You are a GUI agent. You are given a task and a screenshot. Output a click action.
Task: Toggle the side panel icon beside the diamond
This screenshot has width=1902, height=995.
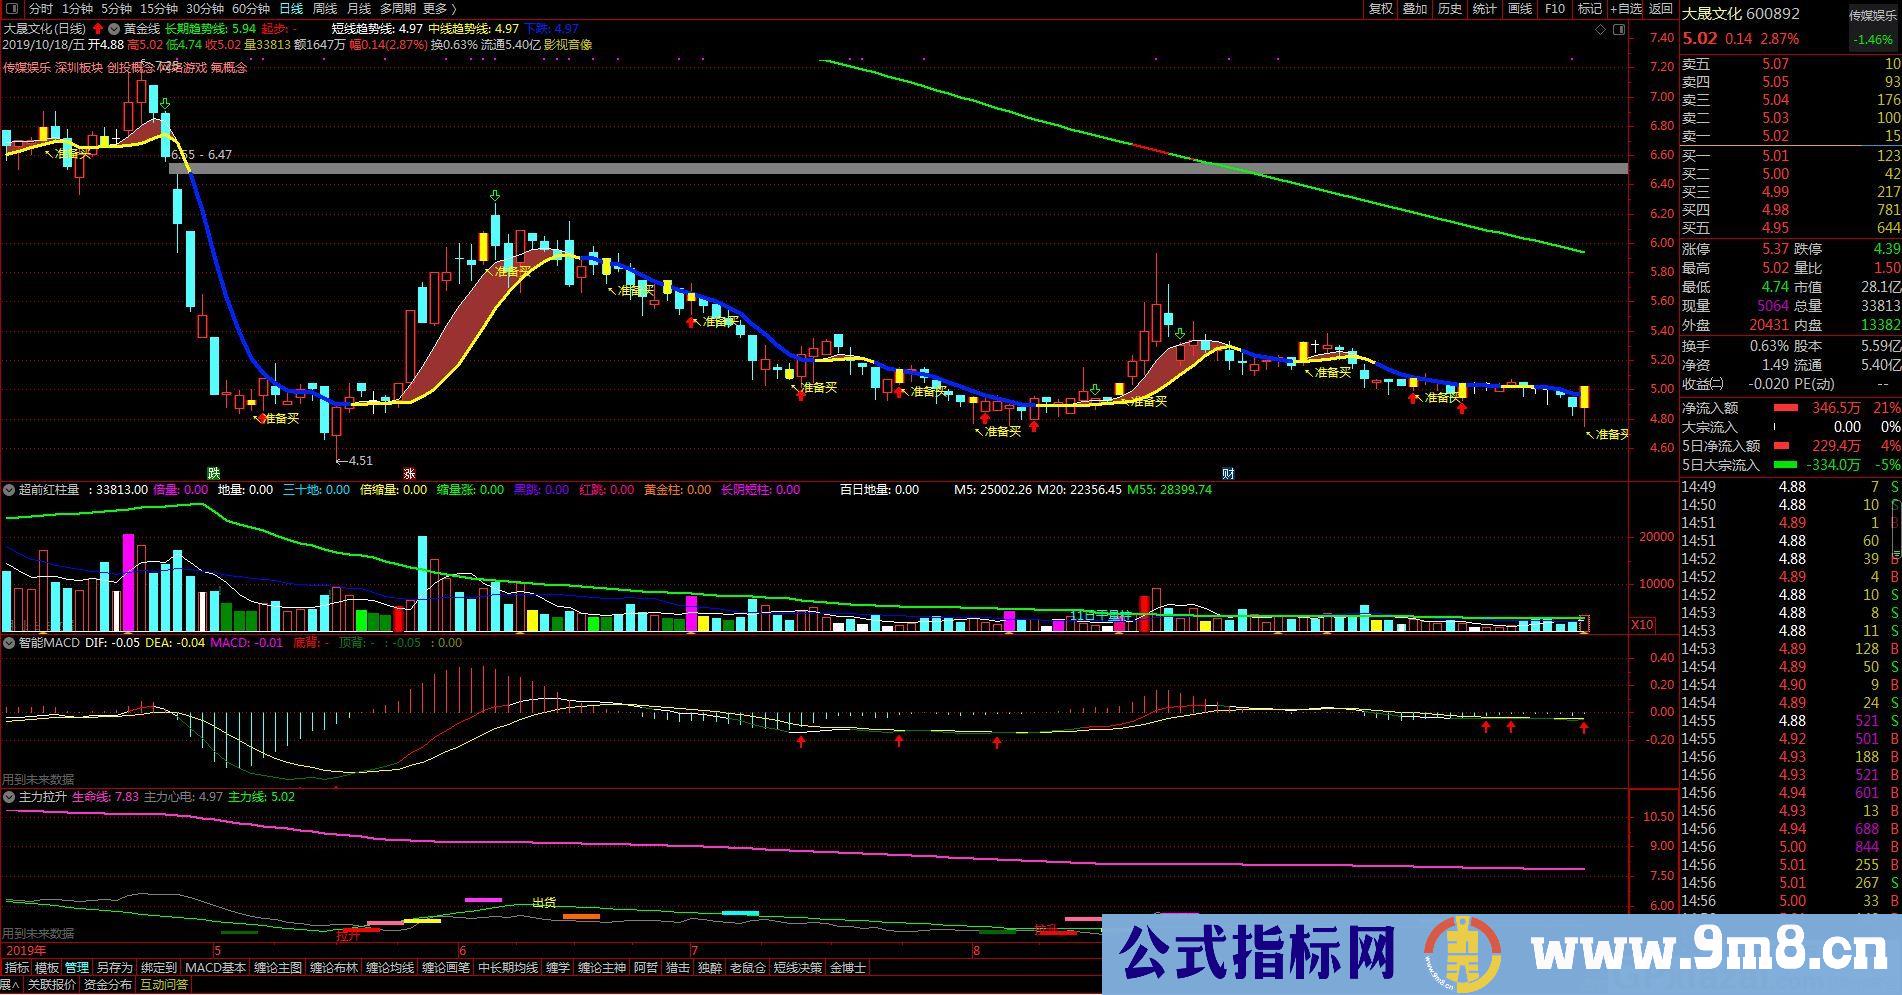pos(1619,31)
